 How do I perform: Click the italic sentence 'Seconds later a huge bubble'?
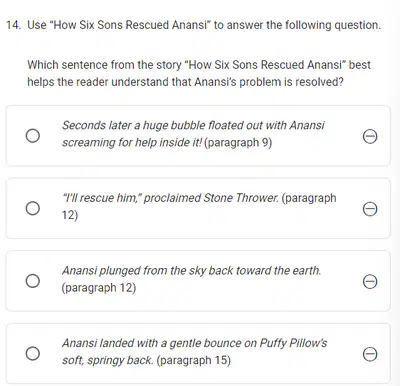193,125
